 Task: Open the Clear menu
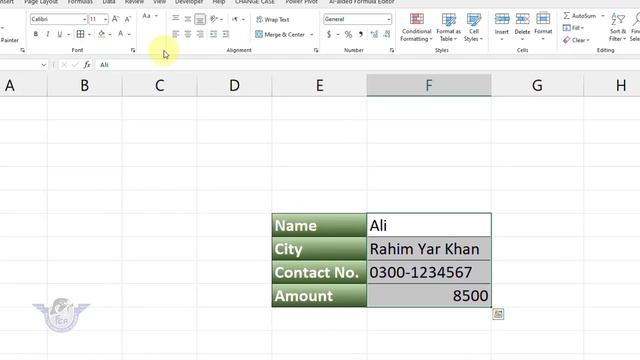coord(576,40)
